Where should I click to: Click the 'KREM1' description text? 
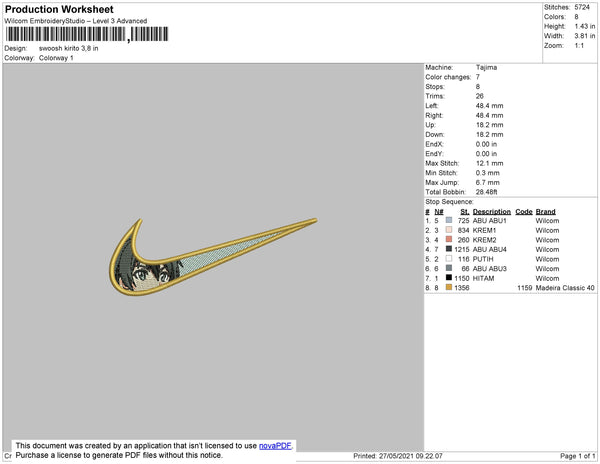pyautogui.click(x=484, y=230)
